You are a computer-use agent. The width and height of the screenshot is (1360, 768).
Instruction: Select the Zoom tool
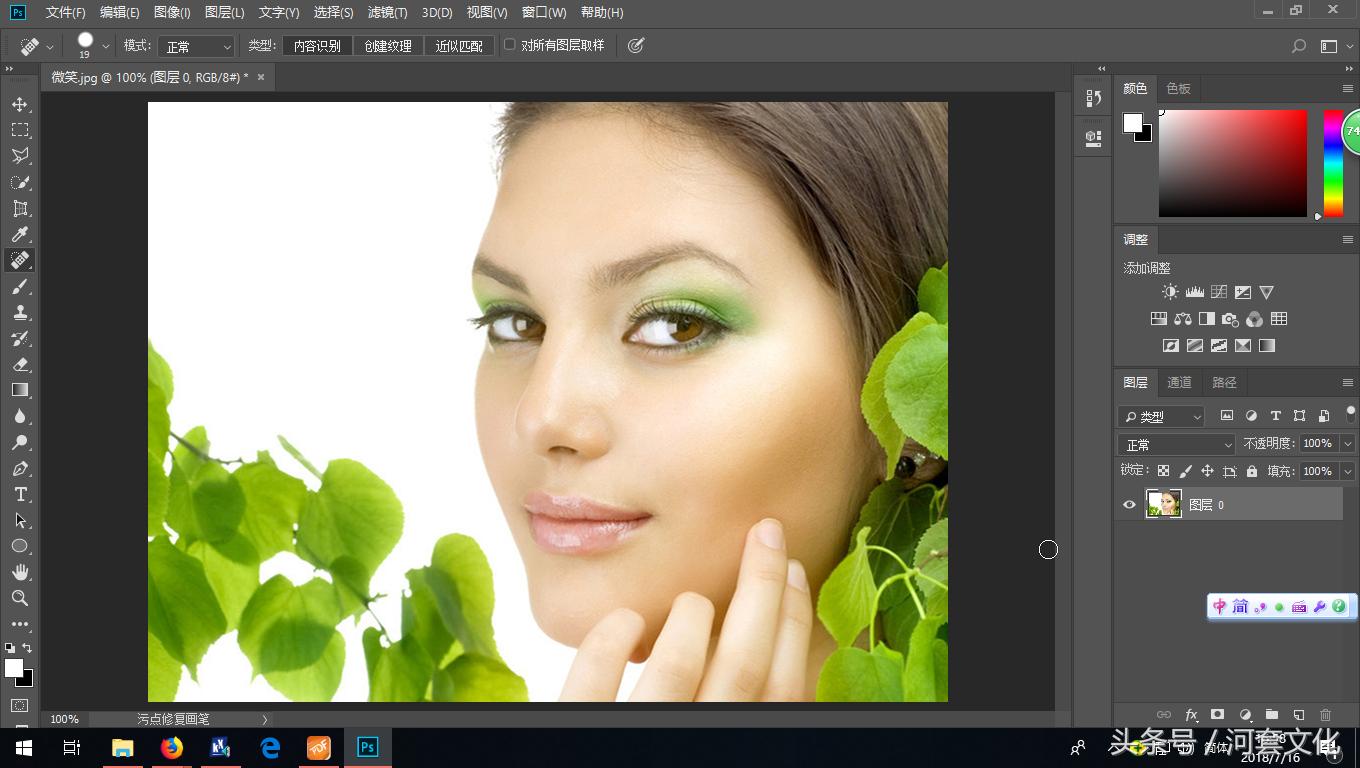pyautogui.click(x=20, y=598)
